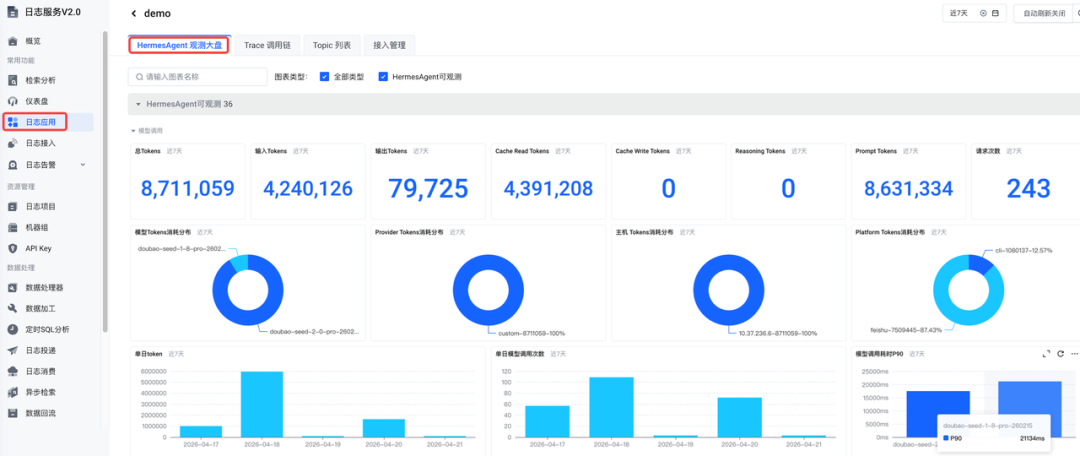The width and height of the screenshot is (1080, 456).
Task: Open the more options menu on P90 chart
Action: click(x=1074, y=354)
